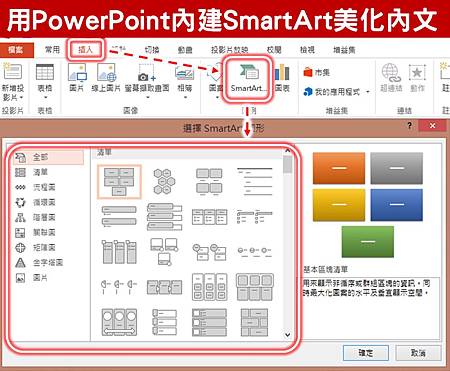The image size is (450, 371).
Task: Click the 動作 (Action) star icon
Action: coord(417,72)
